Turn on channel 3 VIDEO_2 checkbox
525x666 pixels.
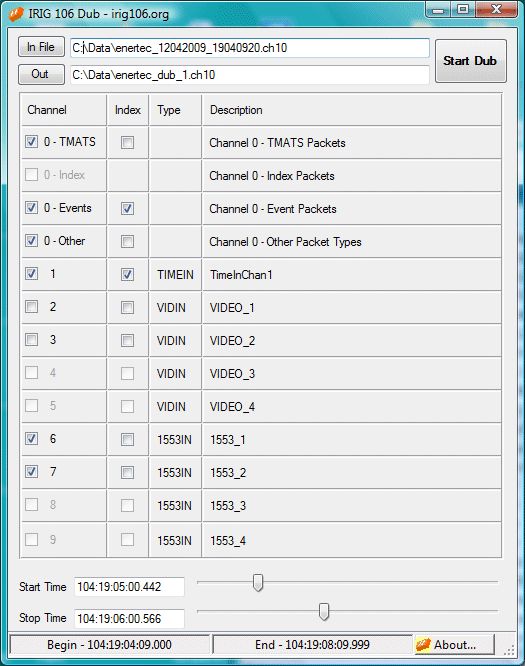tap(31, 340)
